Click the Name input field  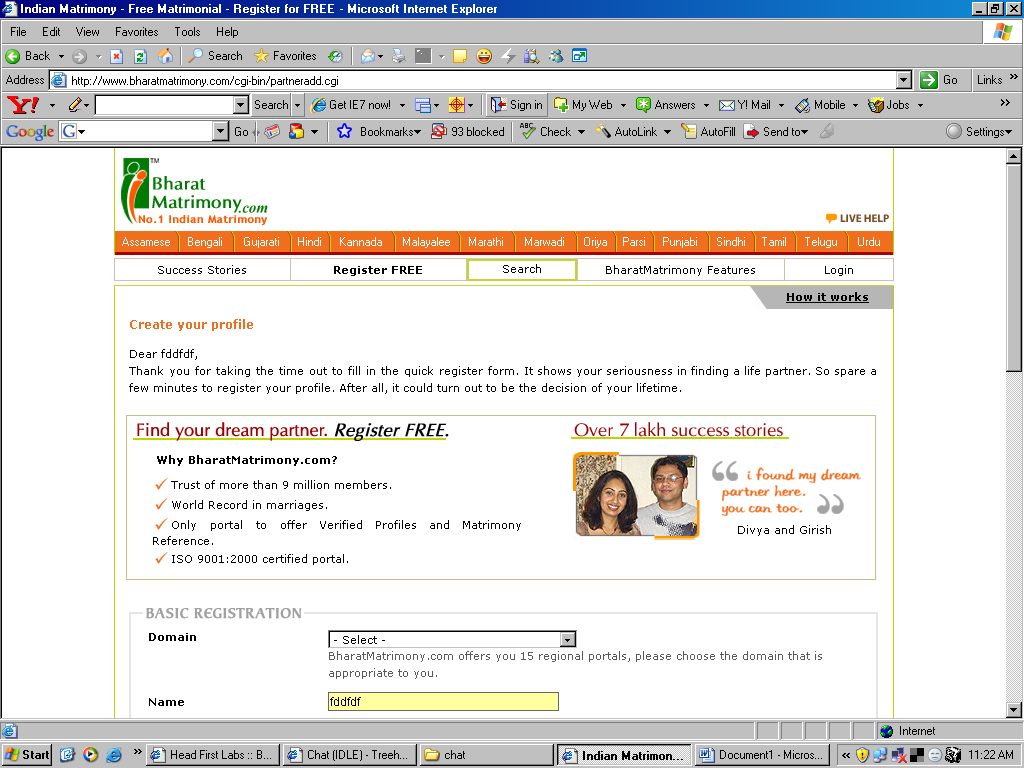pyautogui.click(x=443, y=701)
